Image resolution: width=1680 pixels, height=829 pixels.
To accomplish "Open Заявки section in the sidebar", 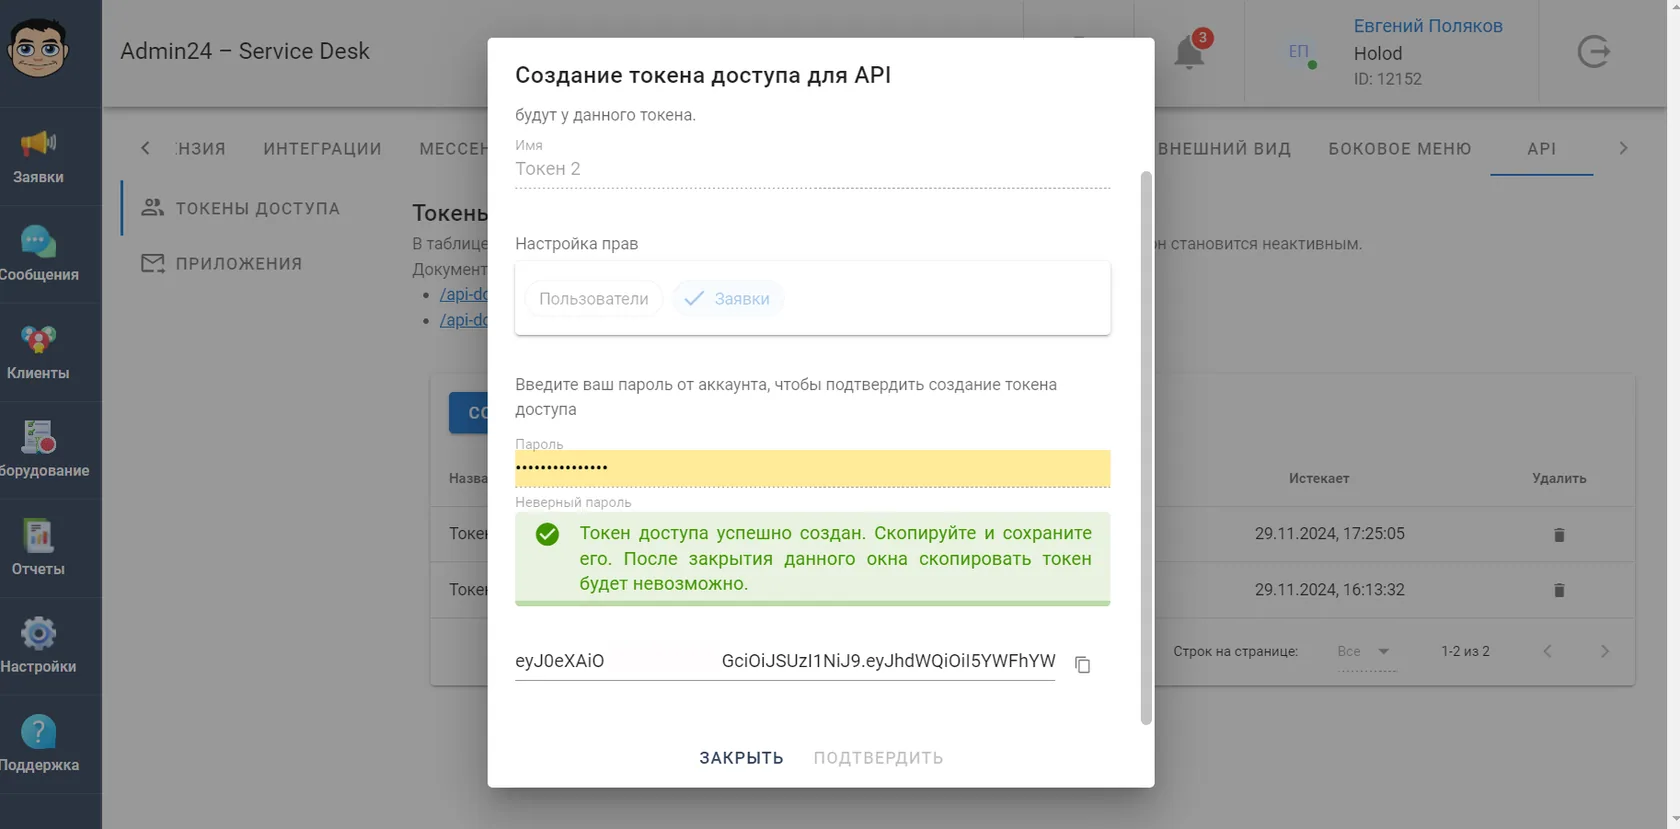I will click(38, 157).
